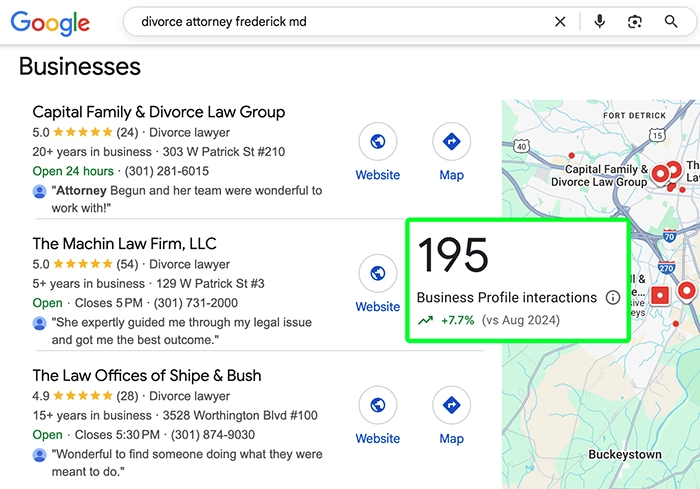Click (24) reviews count for Capital Family
This screenshot has width=700, height=489.
(127, 133)
